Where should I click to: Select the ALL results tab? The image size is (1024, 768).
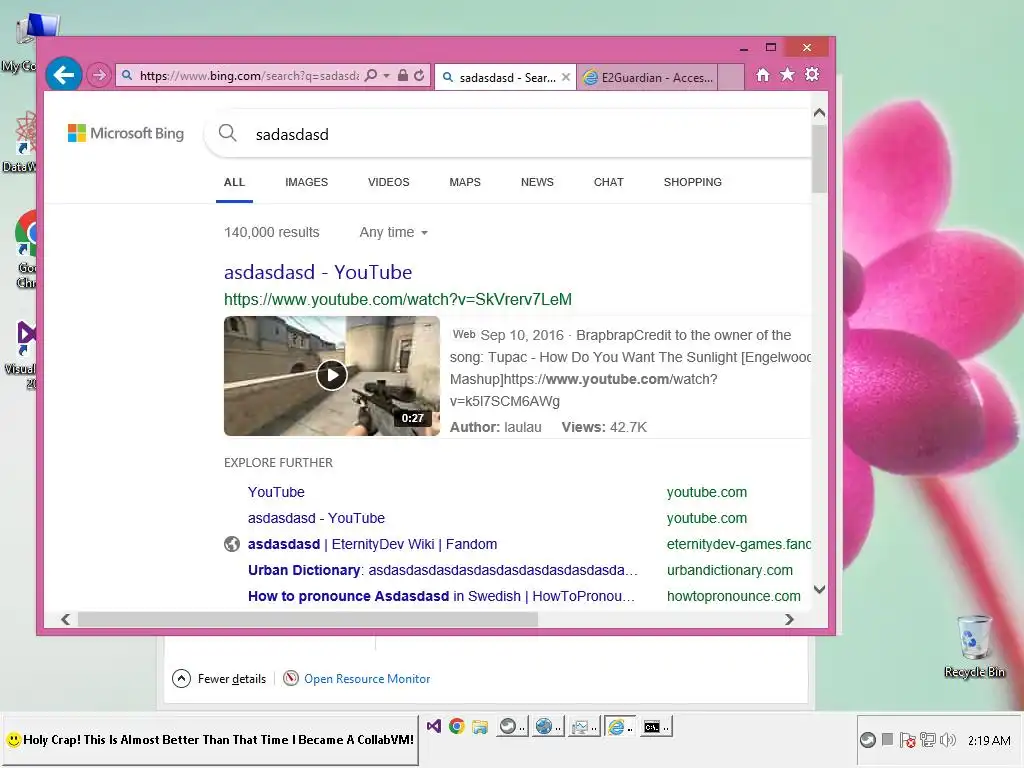click(x=234, y=182)
